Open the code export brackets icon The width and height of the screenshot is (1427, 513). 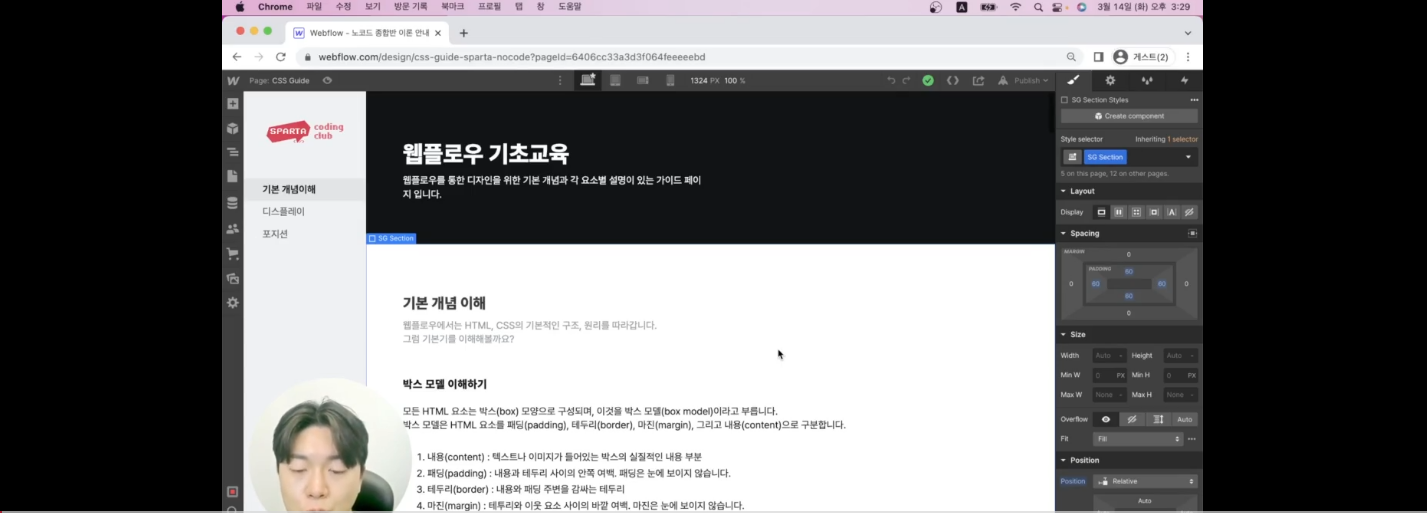coord(953,80)
